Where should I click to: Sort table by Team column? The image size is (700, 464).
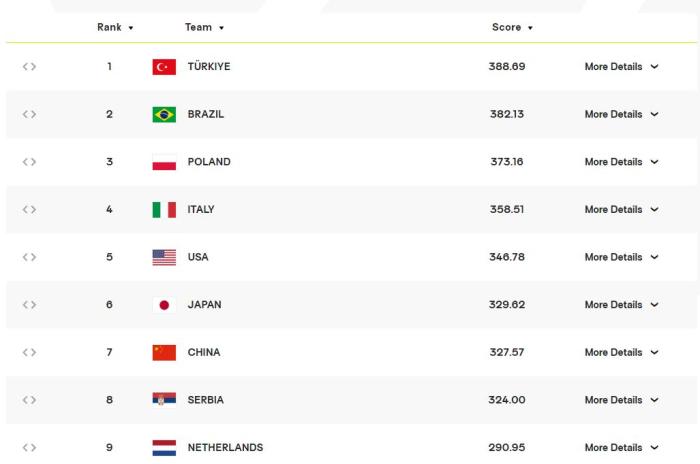tap(204, 27)
